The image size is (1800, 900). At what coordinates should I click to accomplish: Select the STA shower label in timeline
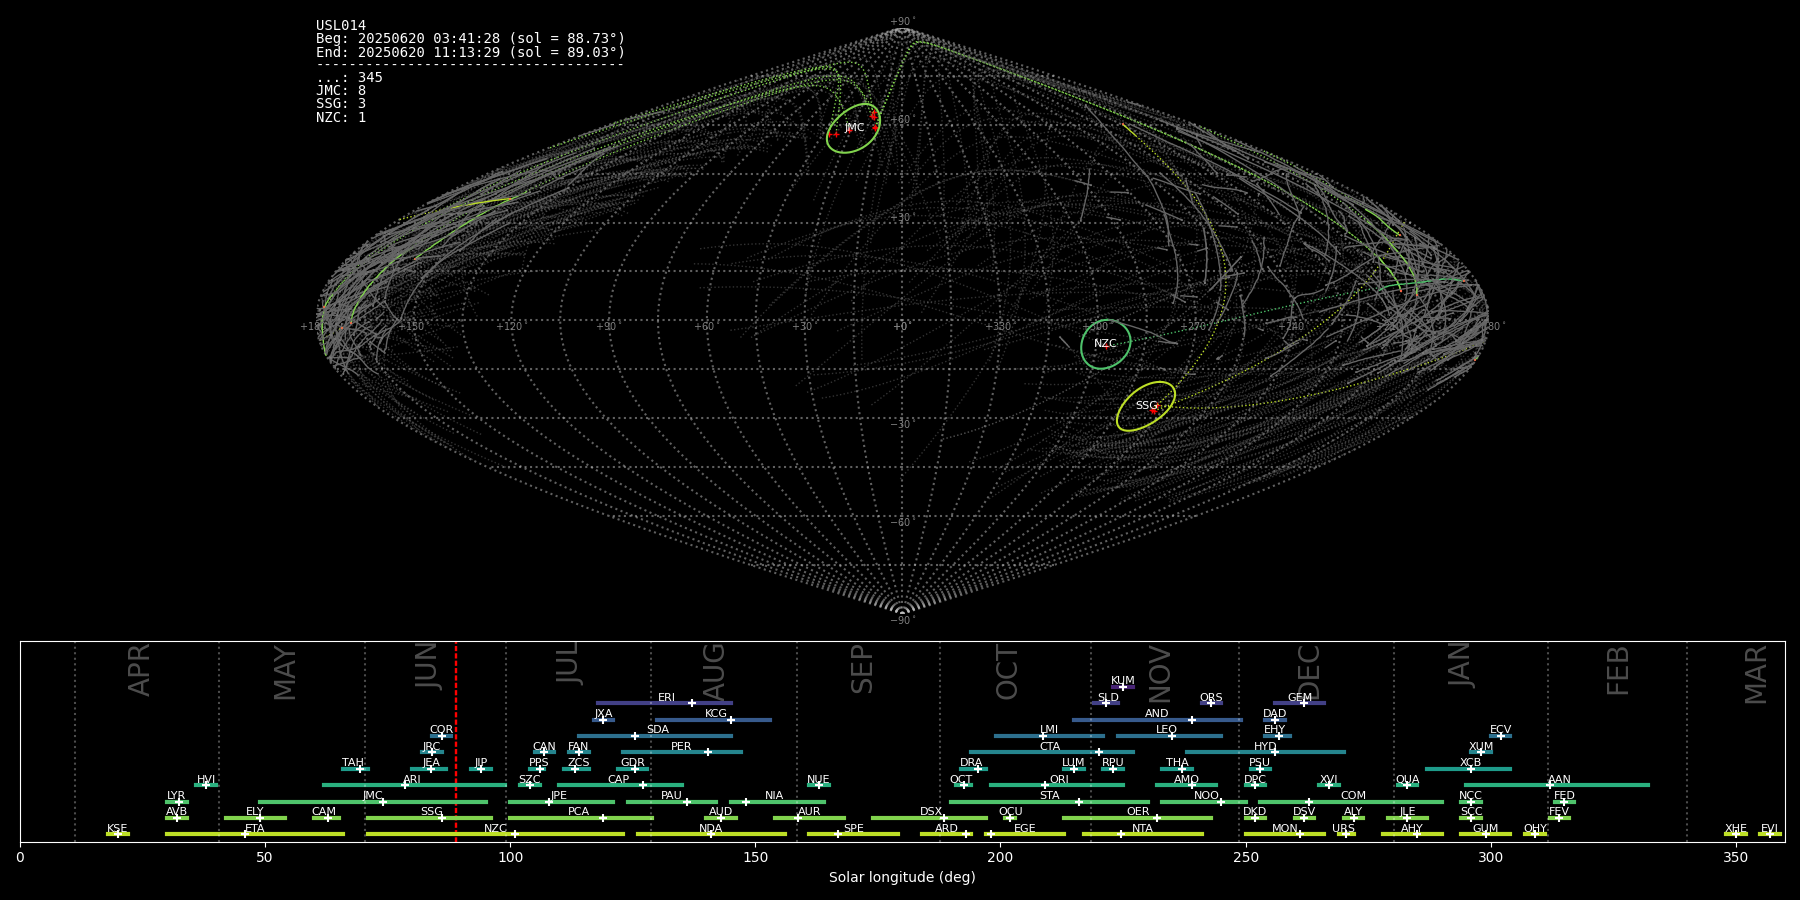(x=1049, y=796)
